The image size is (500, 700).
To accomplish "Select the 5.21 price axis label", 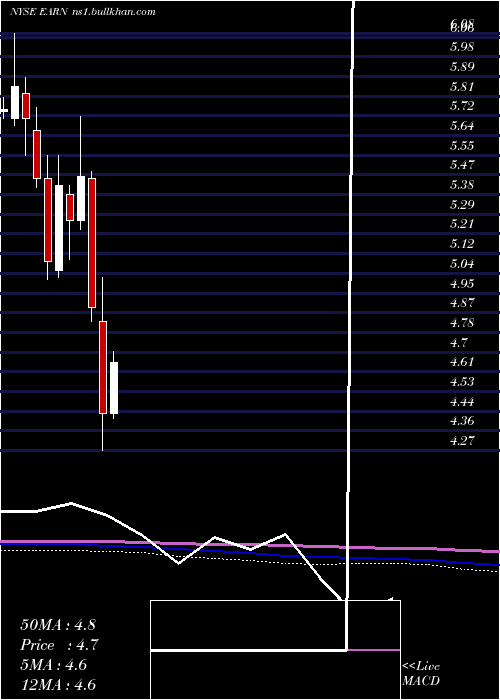I will [462, 224].
